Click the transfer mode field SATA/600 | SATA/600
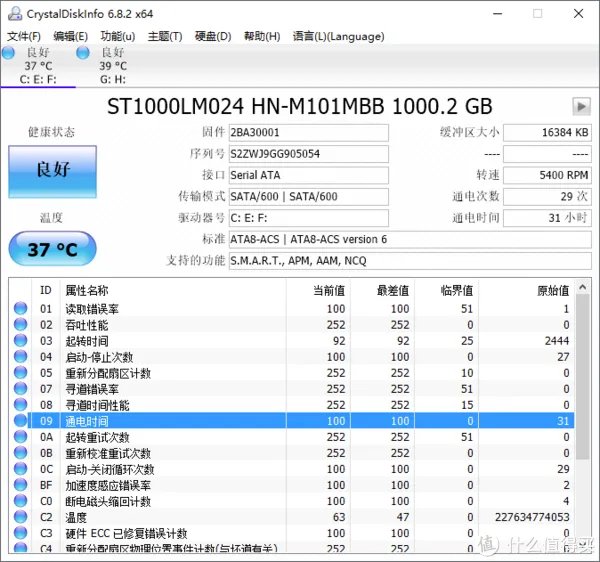Viewport: 600px width, 562px height. tap(308, 197)
